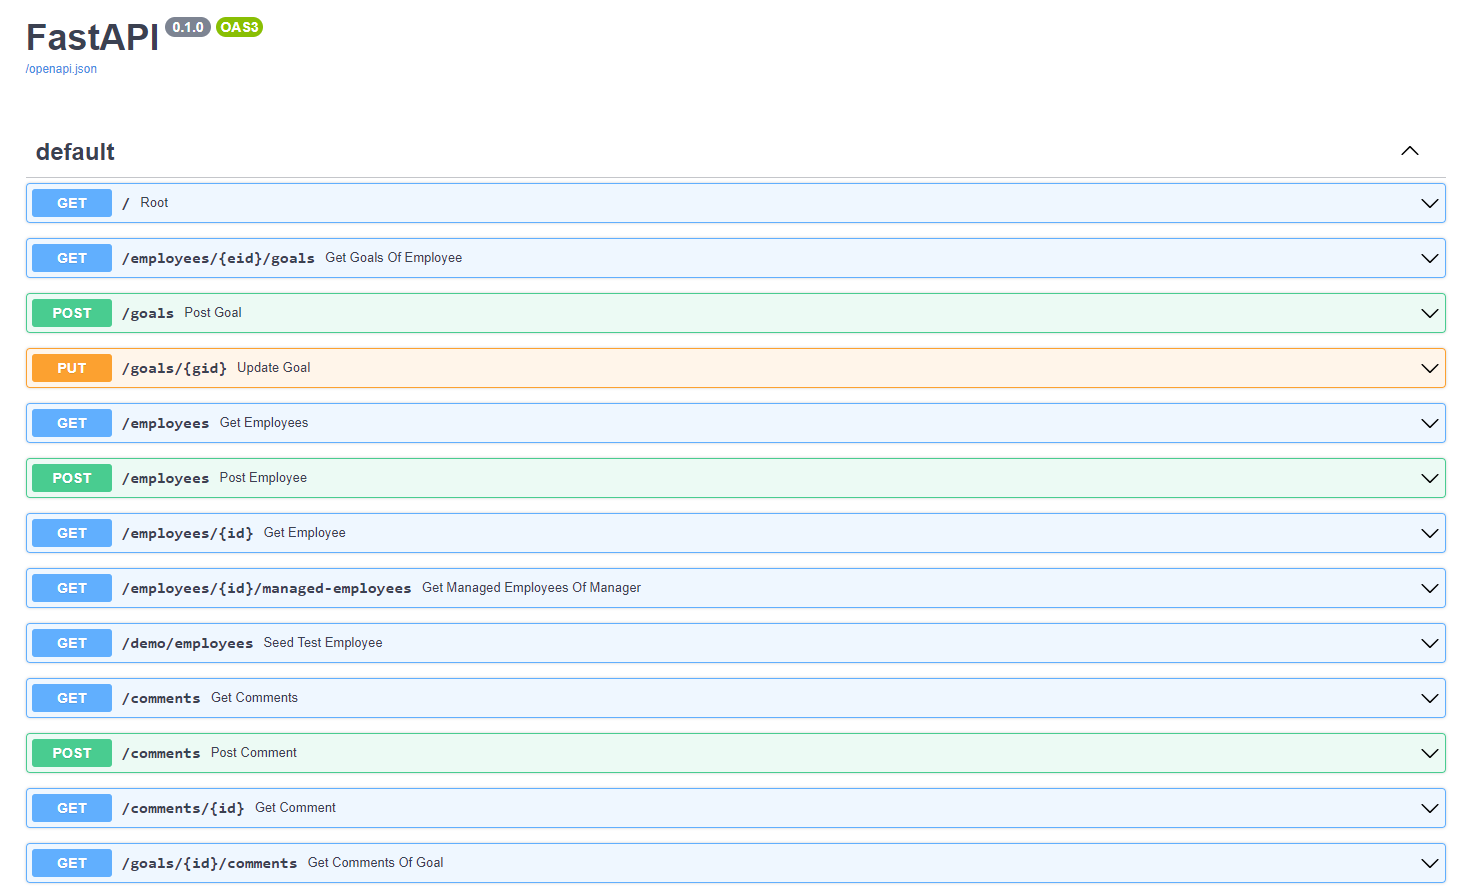Open the /demo/employees path

pos(187,643)
